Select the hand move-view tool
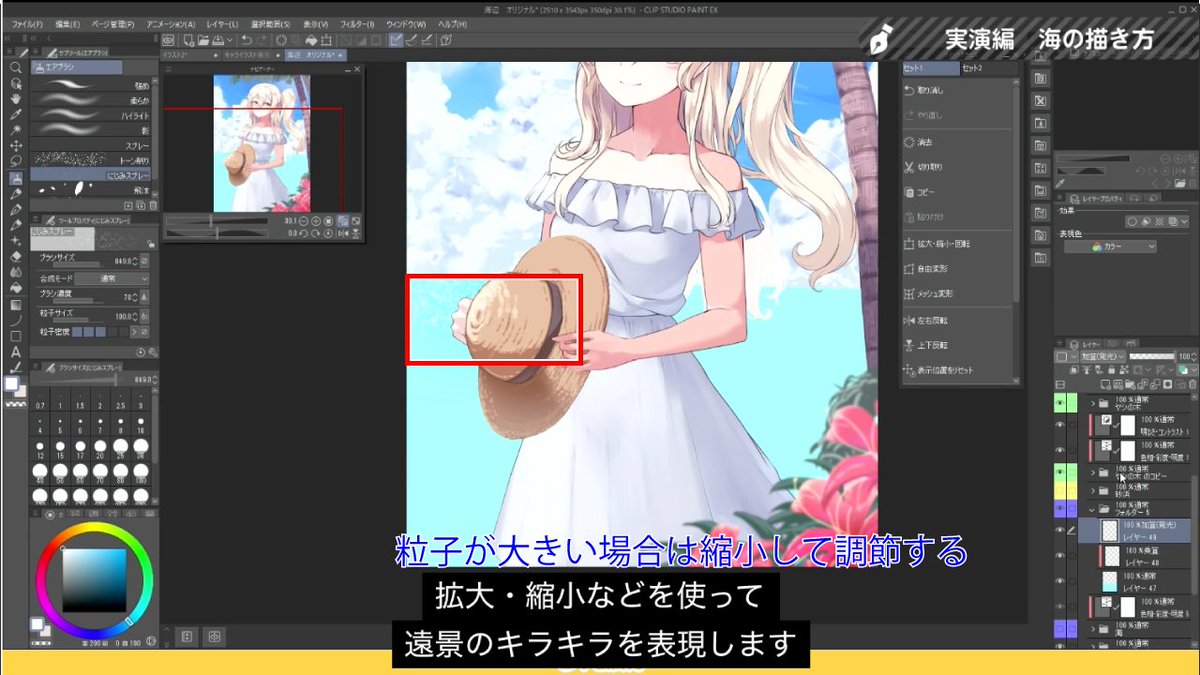1200x675 pixels. (16, 99)
